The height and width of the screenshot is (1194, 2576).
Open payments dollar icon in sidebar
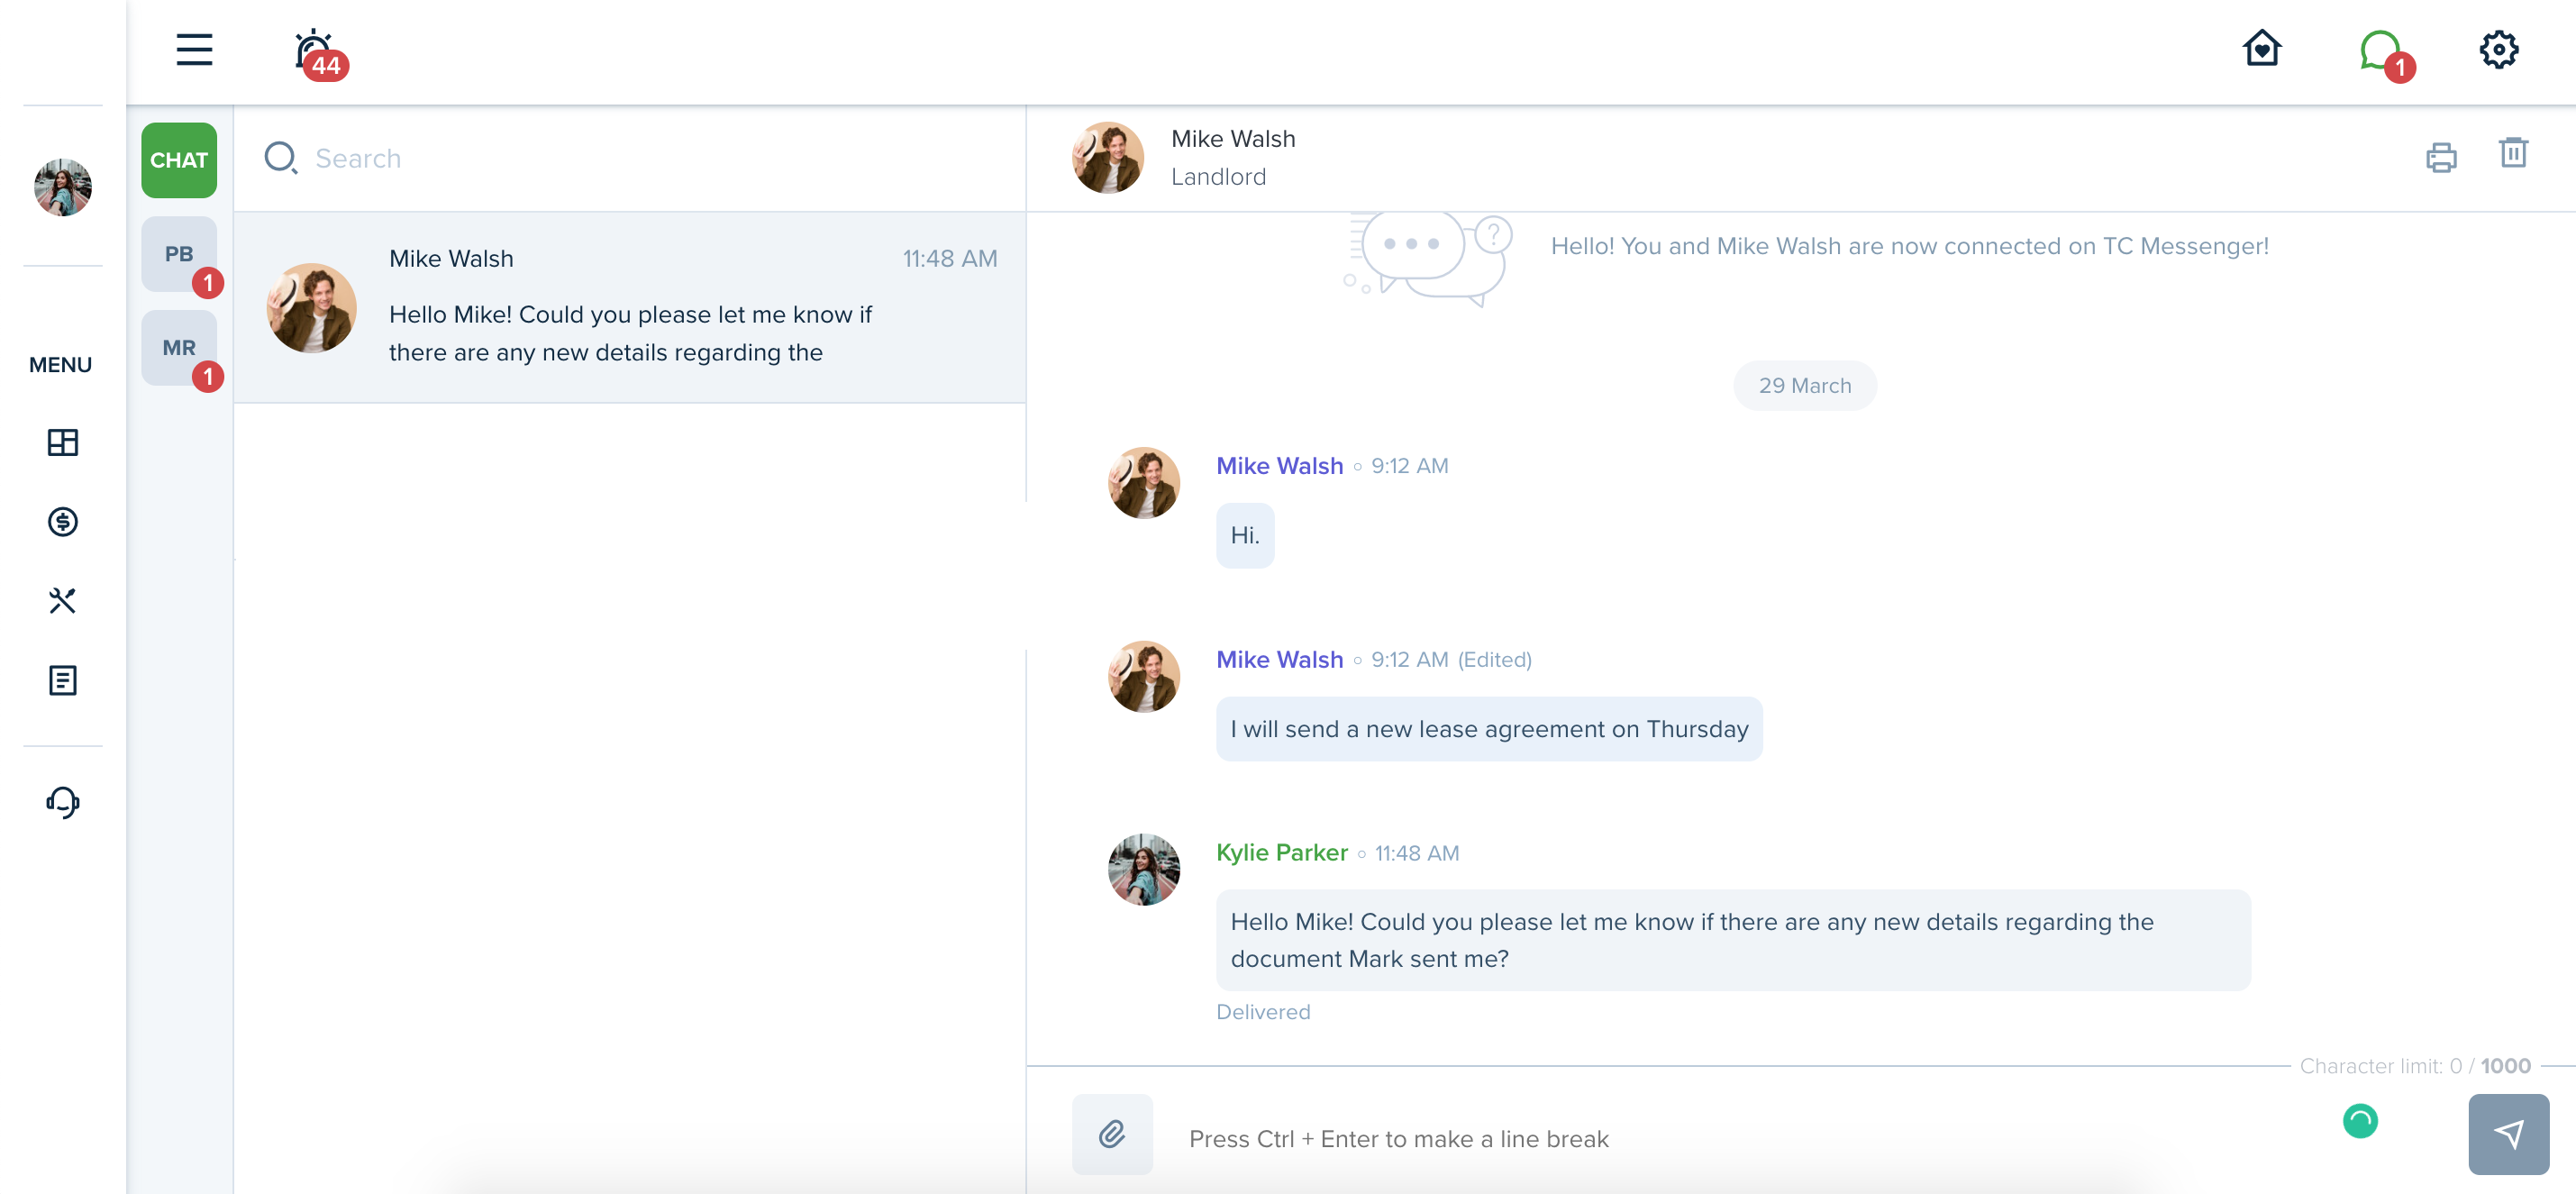tap(63, 521)
